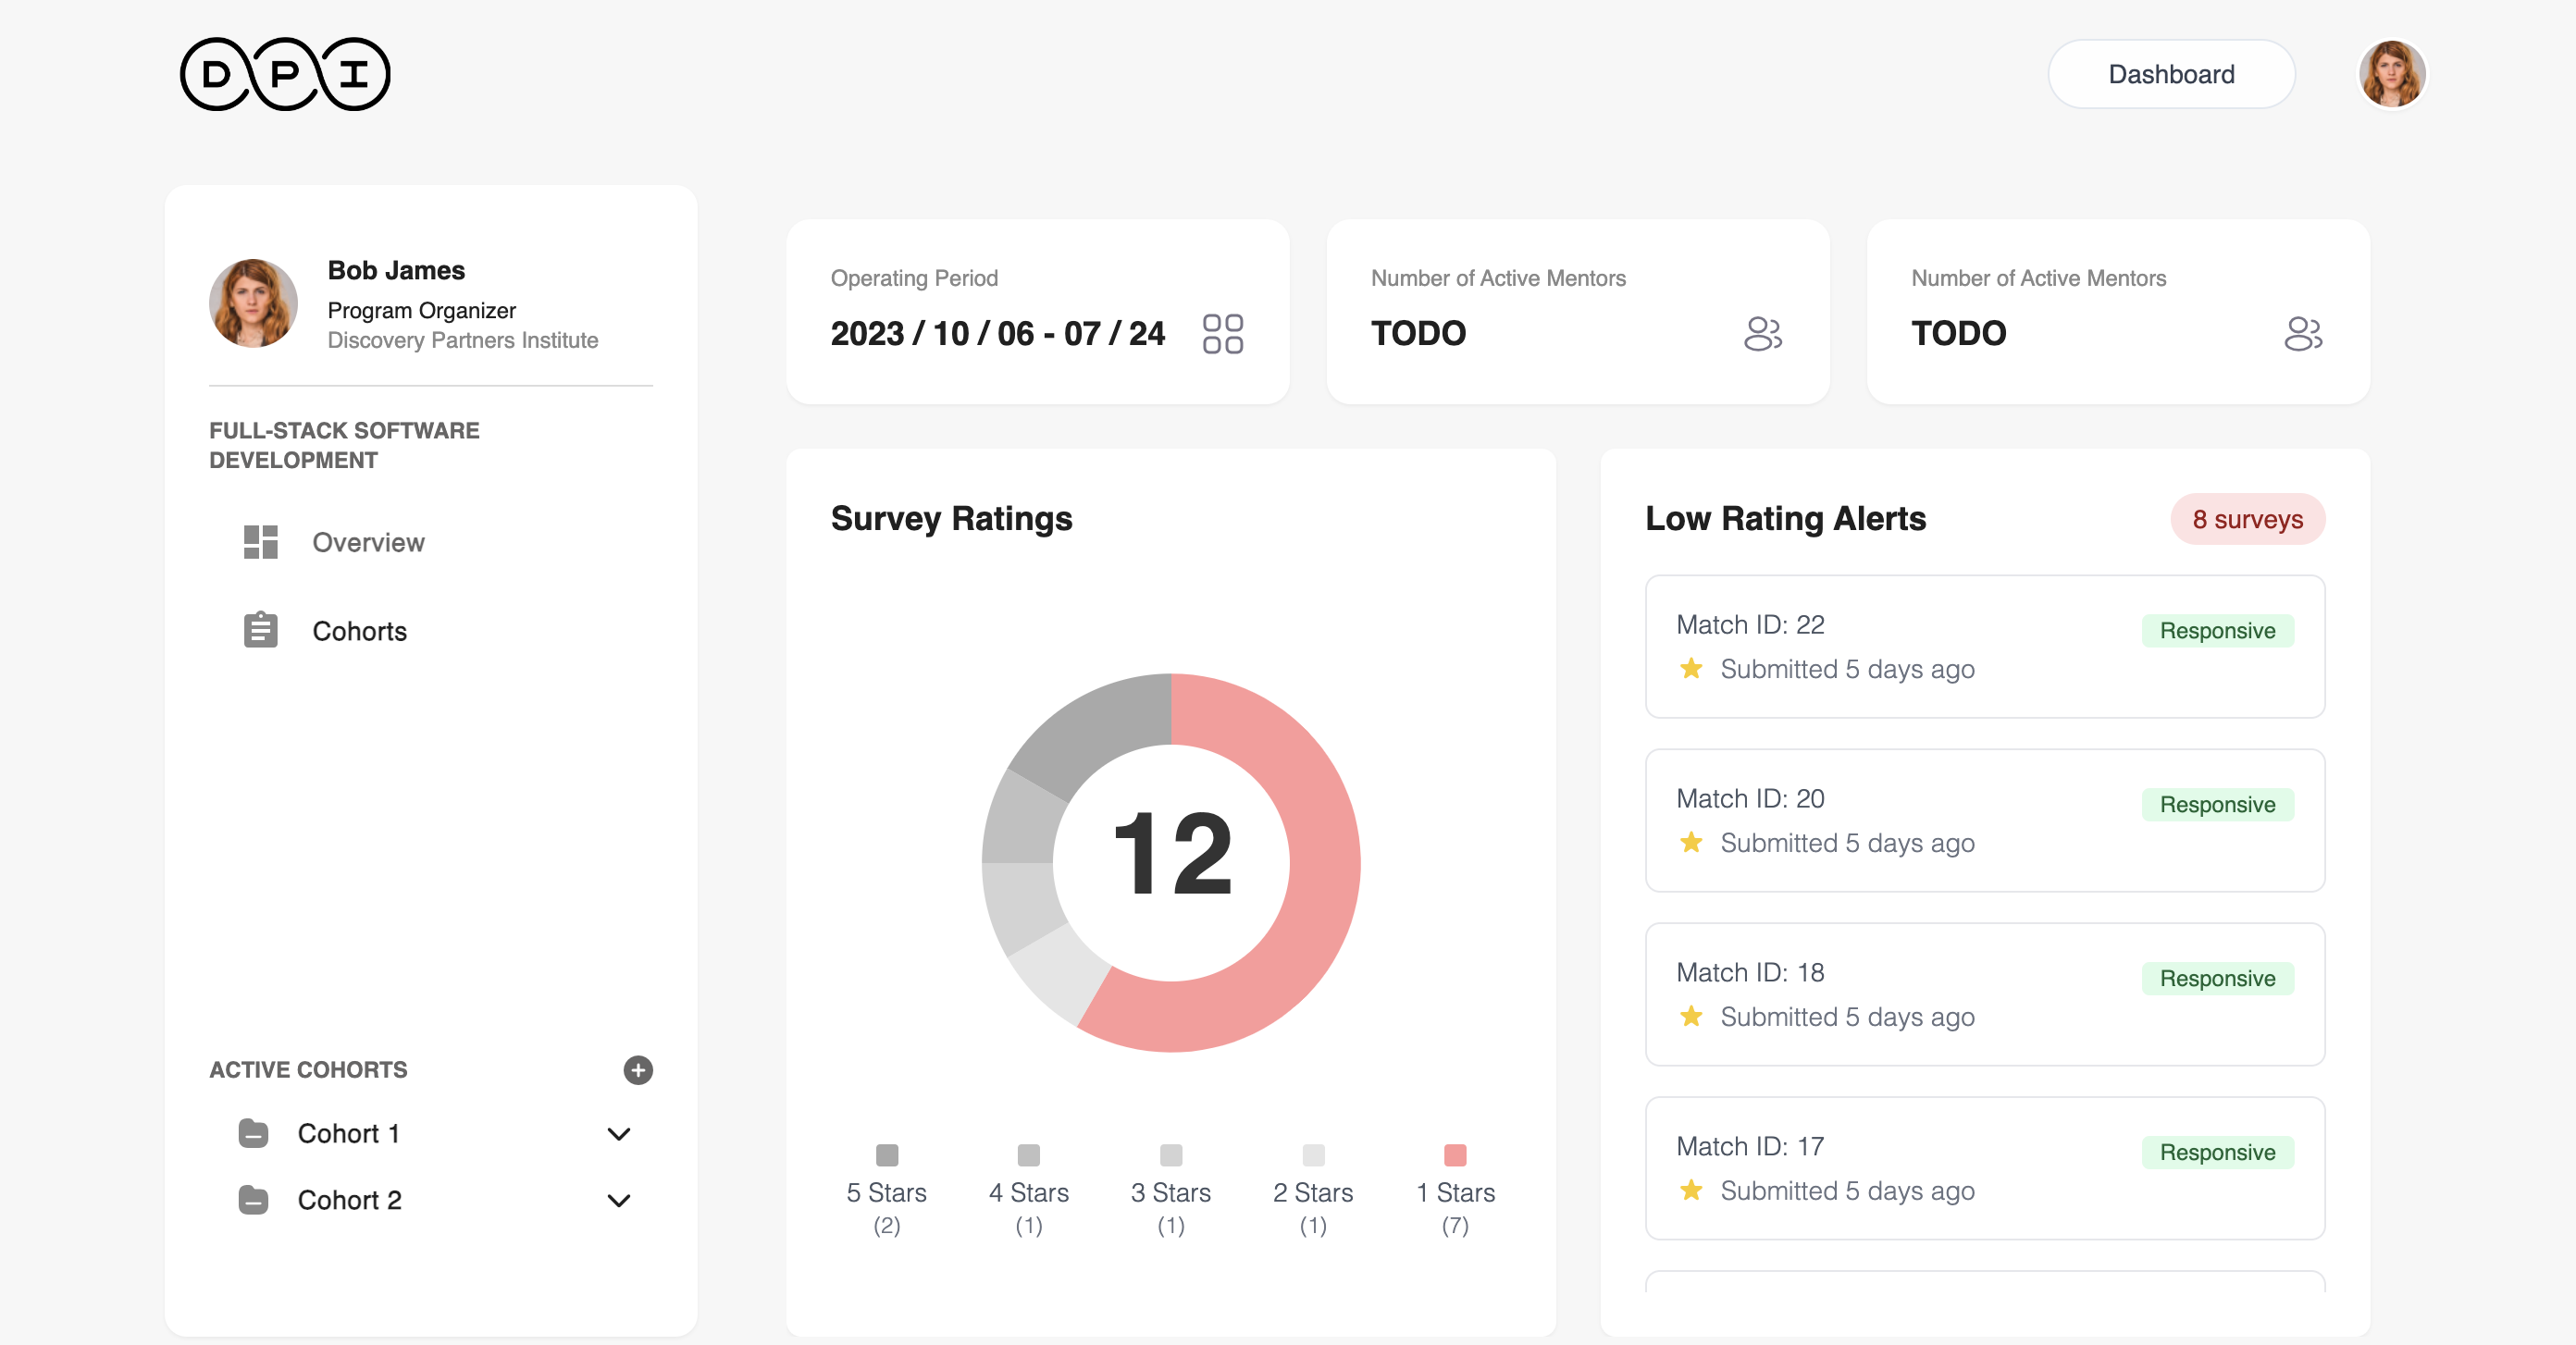Click the Low Rating Alerts heading
The height and width of the screenshot is (1345, 2576).
[1785, 518]
